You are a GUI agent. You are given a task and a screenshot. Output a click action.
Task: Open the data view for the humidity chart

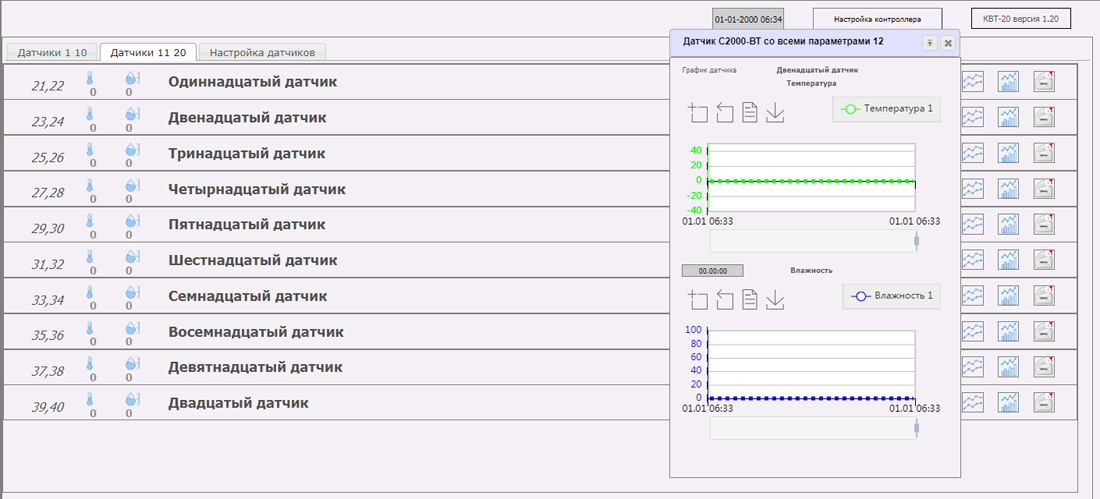pyautogui.click(x=750, y=300)
